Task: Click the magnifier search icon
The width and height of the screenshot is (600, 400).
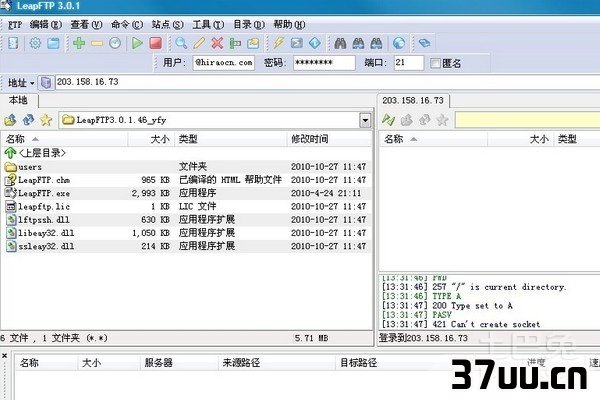Action: 181,43
